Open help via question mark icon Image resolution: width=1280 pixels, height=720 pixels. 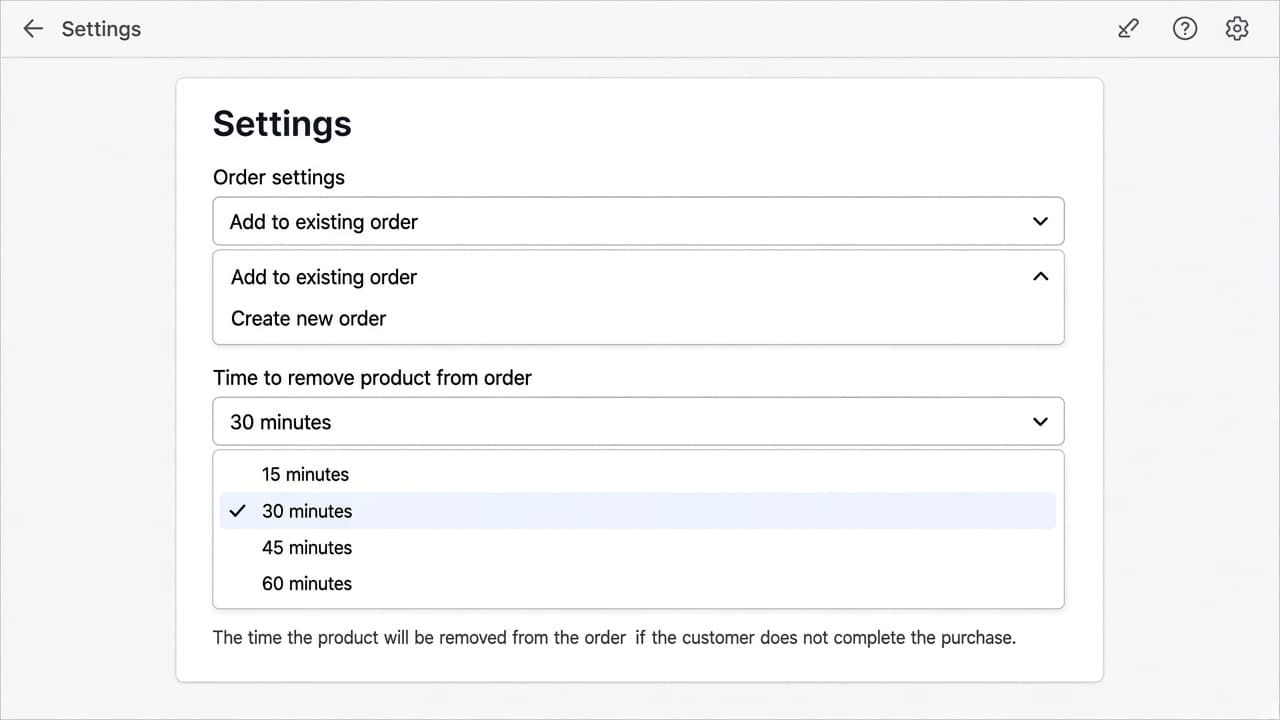1184,29
